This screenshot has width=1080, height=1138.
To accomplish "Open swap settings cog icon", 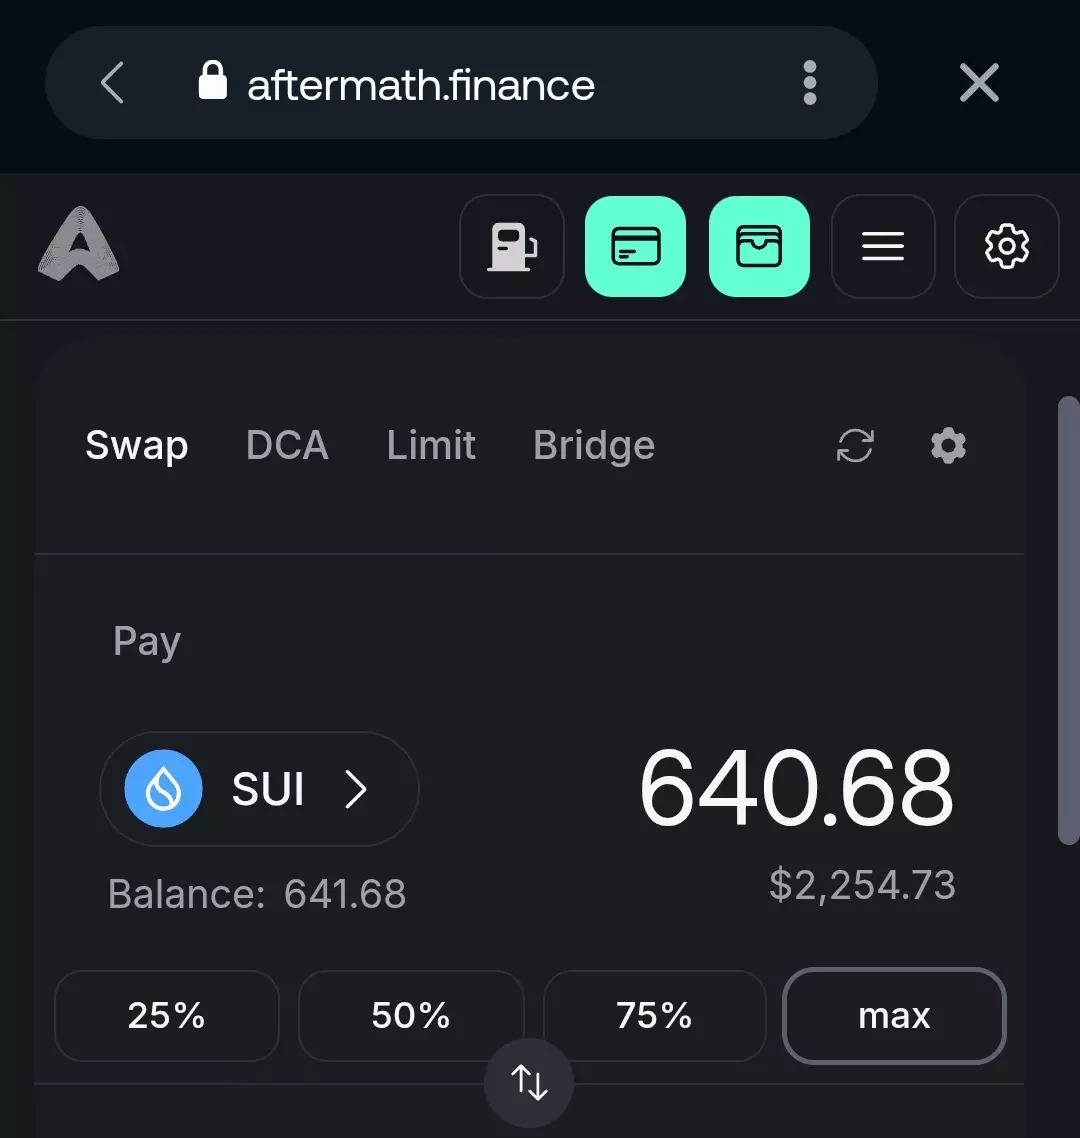I will click(948, 446).
